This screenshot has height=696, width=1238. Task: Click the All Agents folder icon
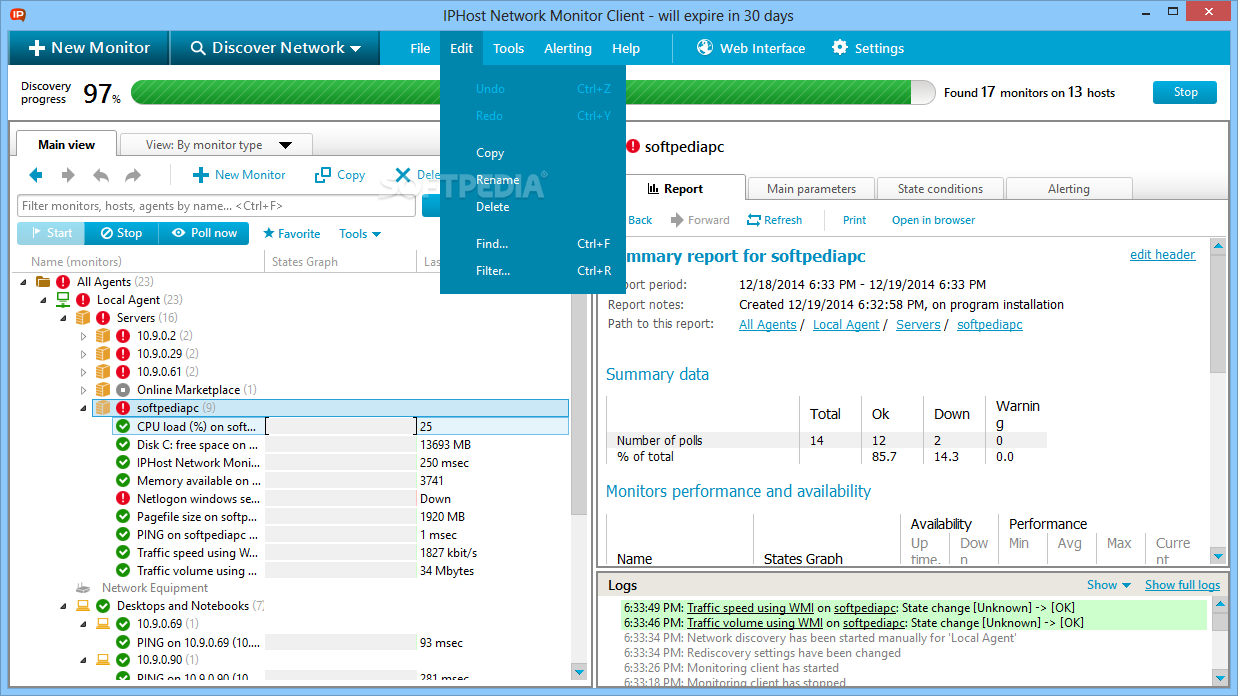pyautogui.click(x=43, y=282)
